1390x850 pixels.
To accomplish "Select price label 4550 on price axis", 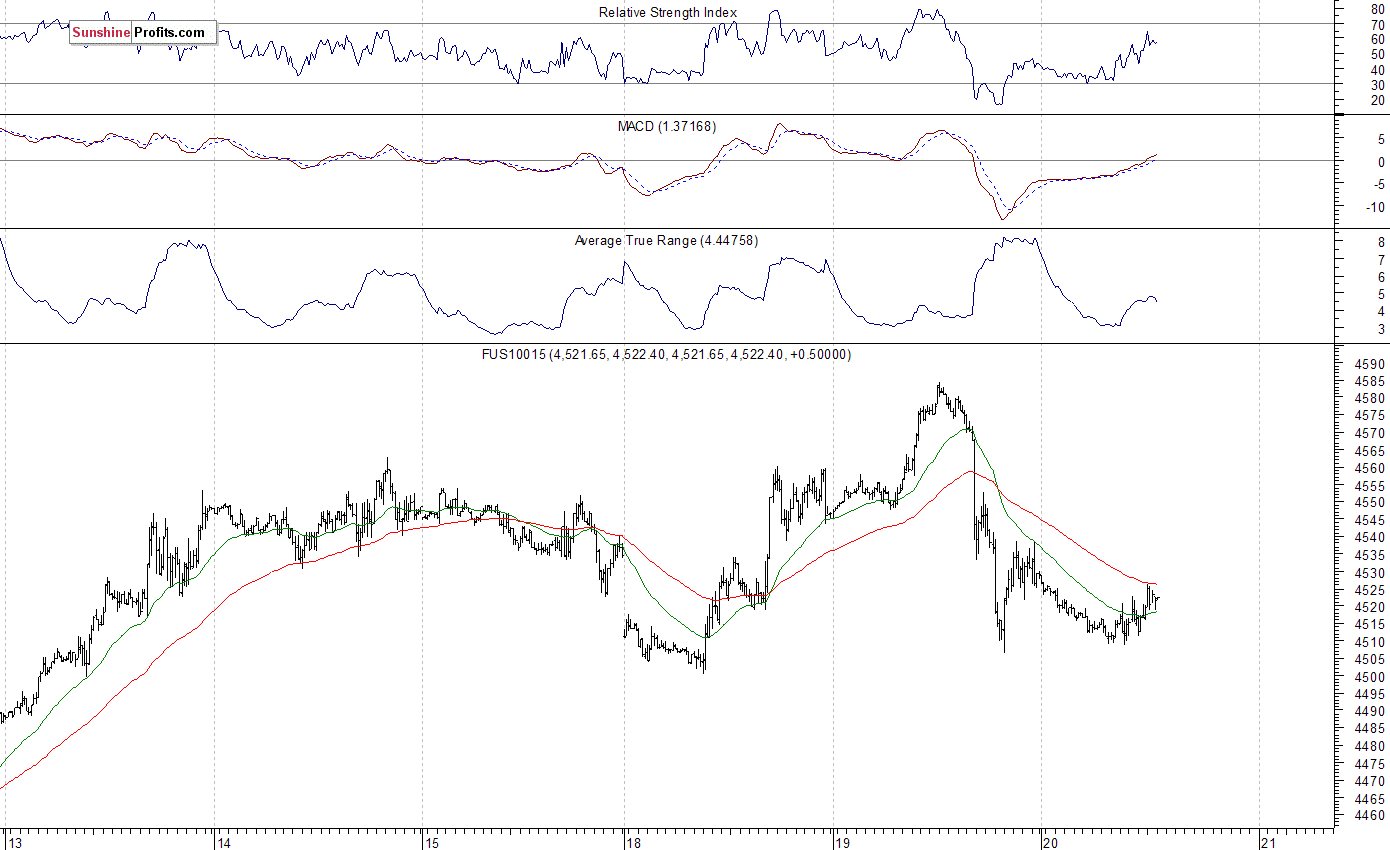I will 1372,503.
